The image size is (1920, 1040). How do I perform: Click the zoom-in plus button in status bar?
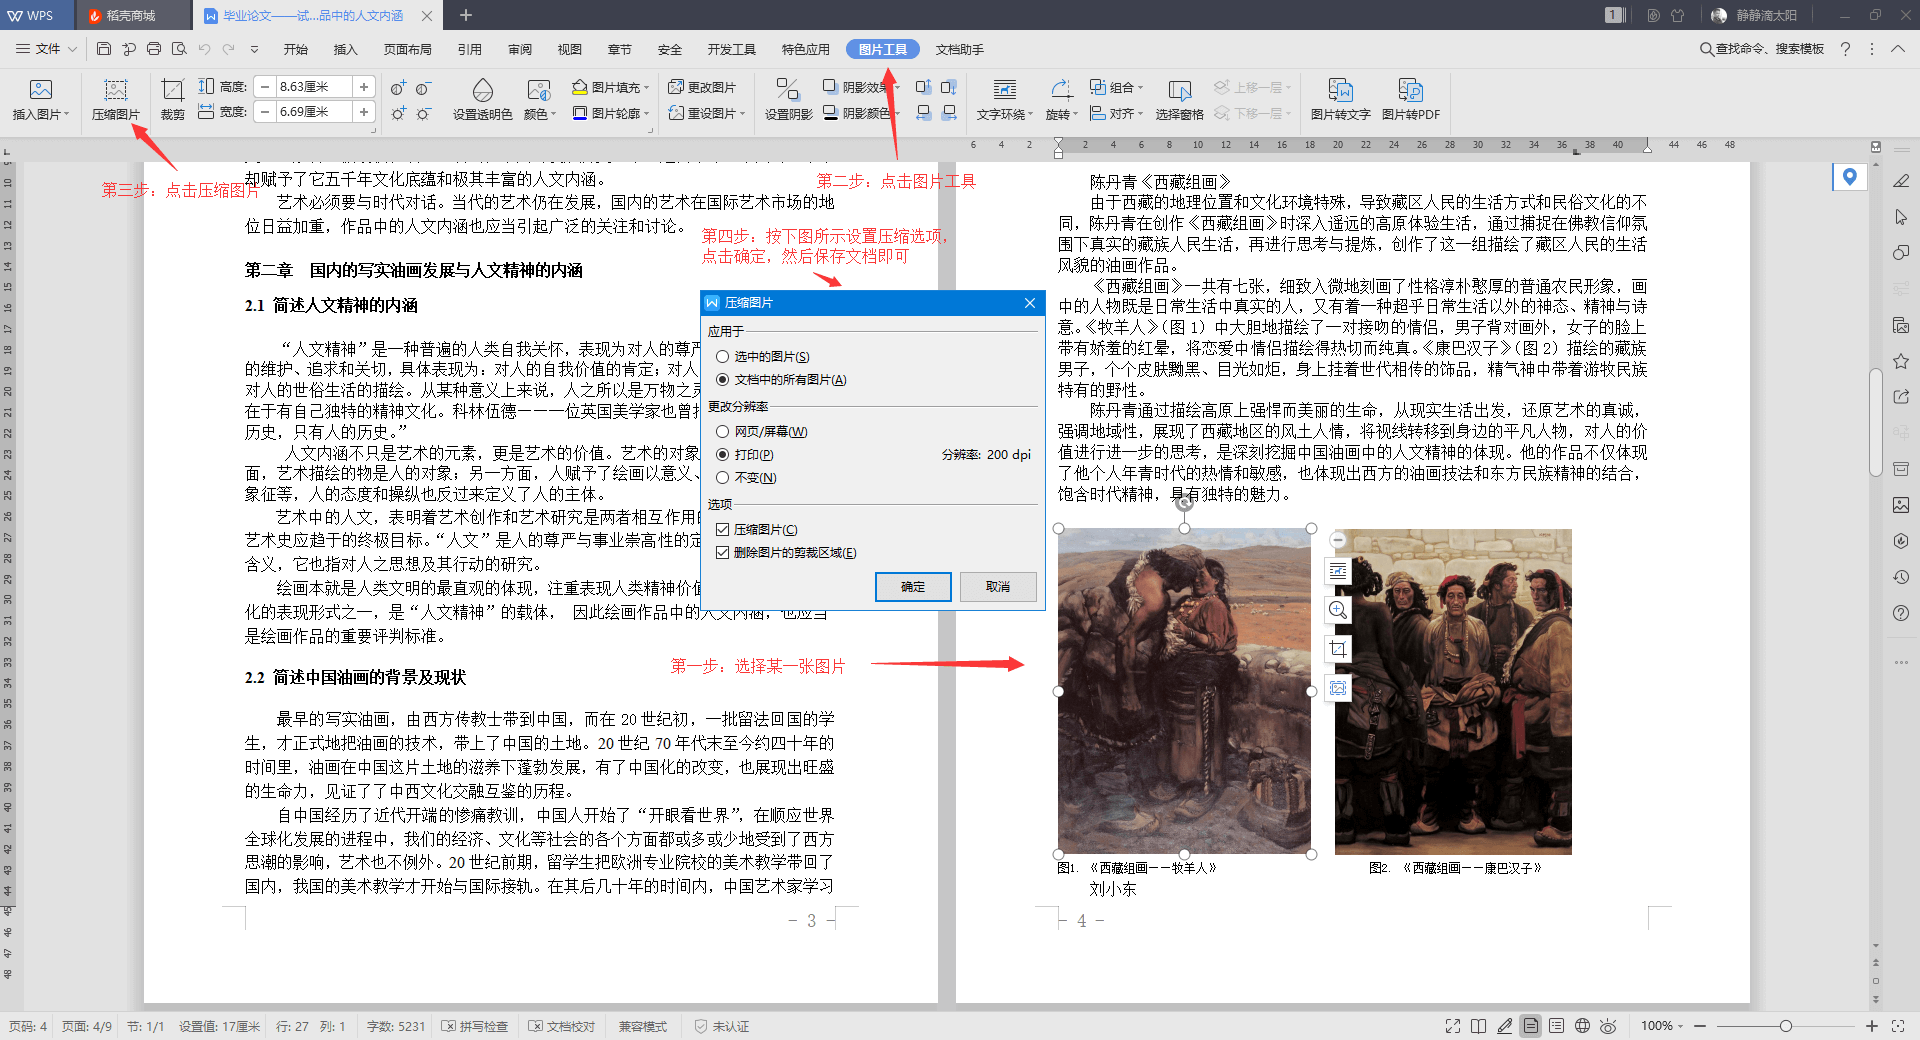click(1872, 1026)
